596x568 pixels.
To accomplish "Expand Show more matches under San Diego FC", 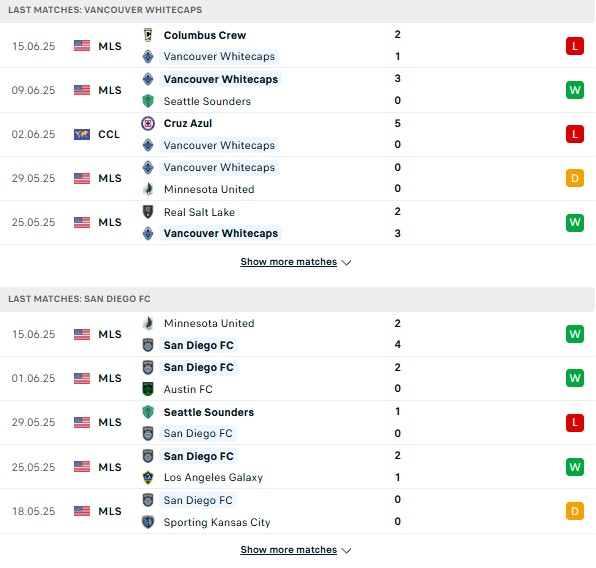I will (x=288, y=550).
